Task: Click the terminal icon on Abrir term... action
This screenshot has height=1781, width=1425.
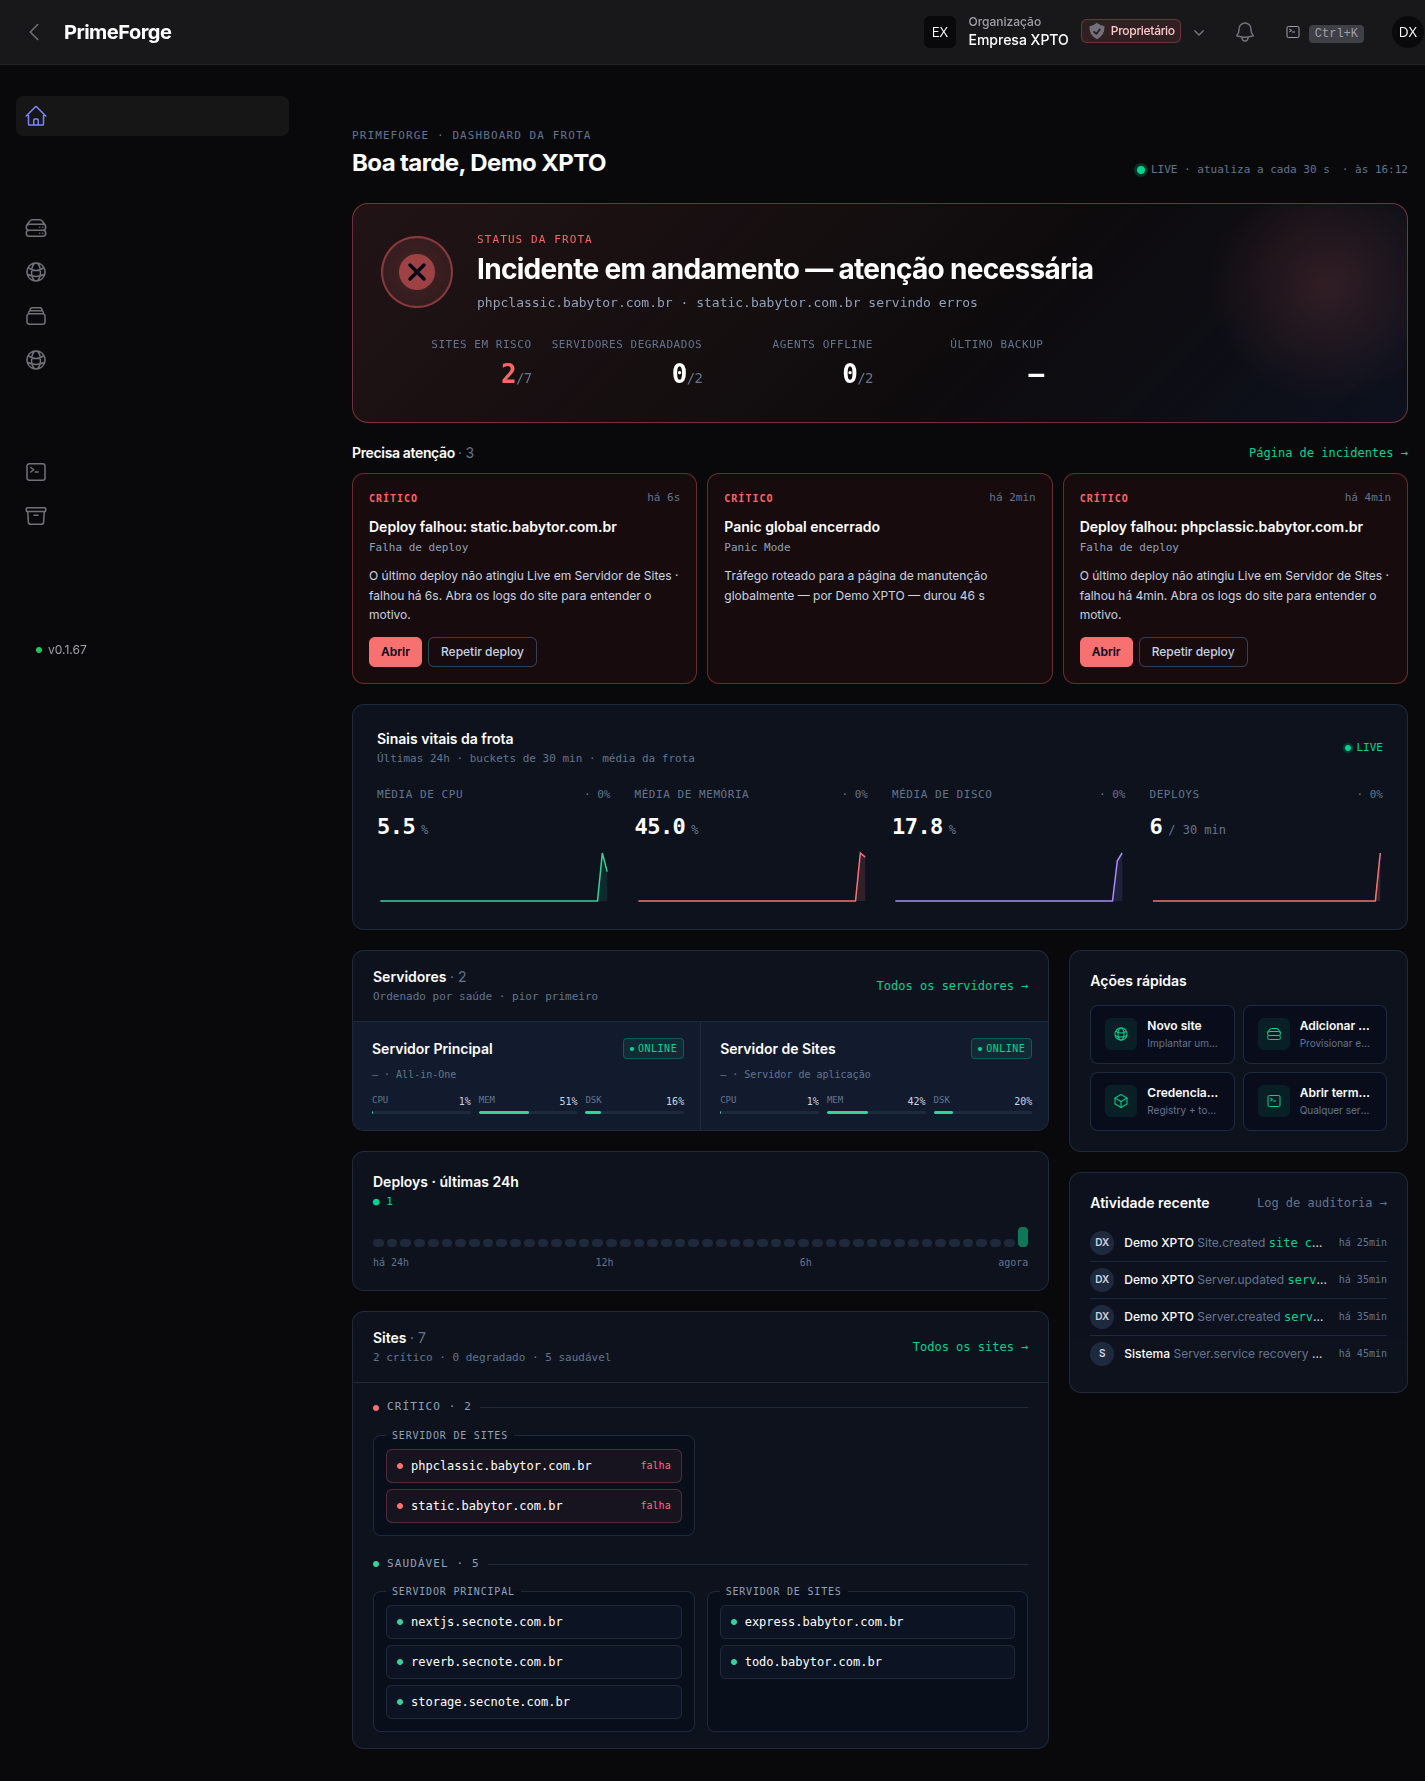Action: click(x=1274, y=1101)
